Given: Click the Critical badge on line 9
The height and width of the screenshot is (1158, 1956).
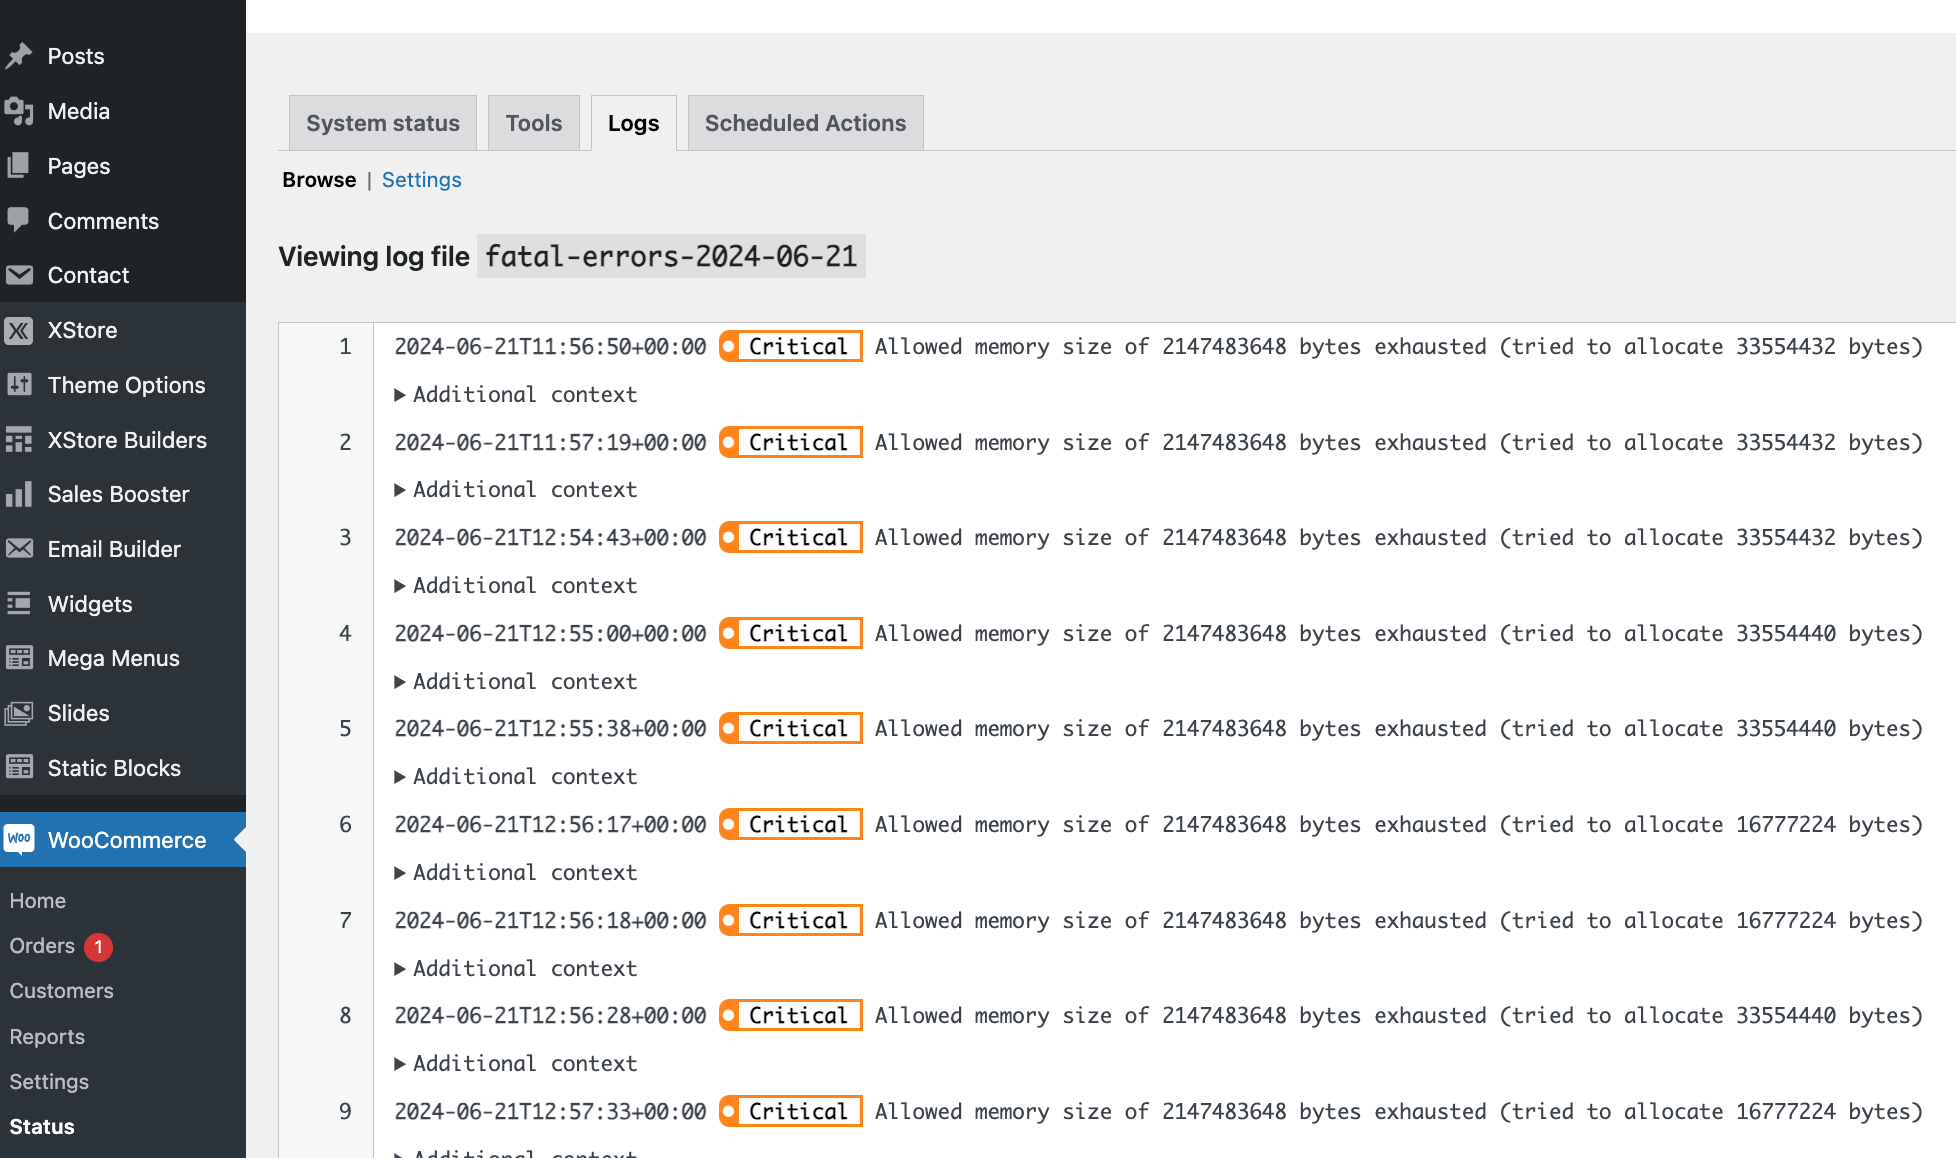Looking at the screenshot, I should pyautogui.click(x=791, y=1111).
